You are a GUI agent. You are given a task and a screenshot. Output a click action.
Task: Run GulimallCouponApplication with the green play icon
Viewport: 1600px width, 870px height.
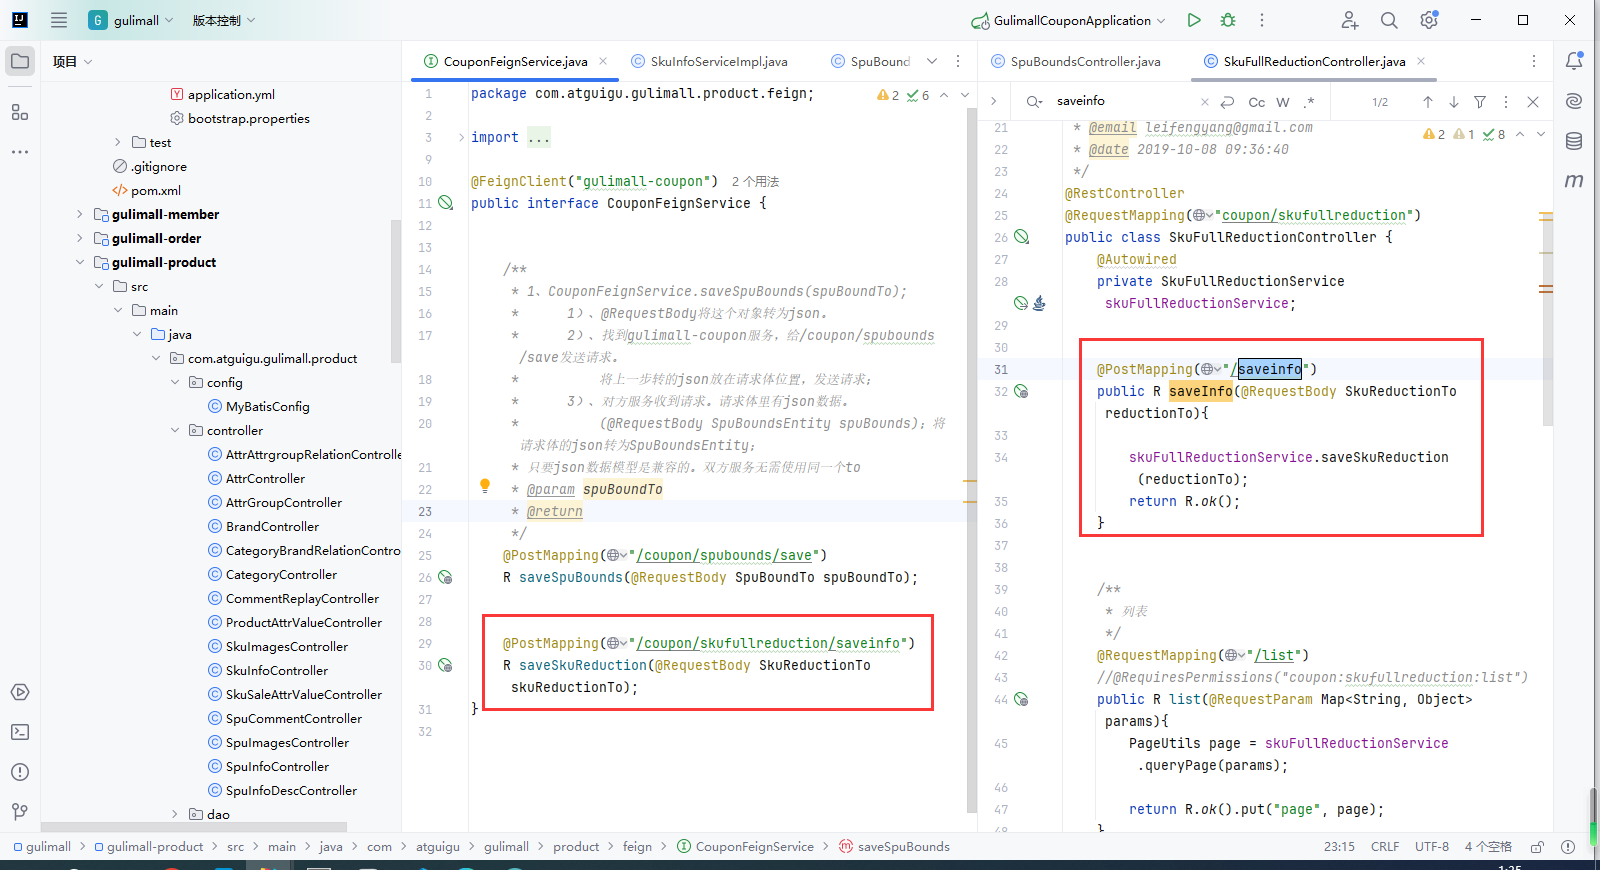tap(1194, 20)
